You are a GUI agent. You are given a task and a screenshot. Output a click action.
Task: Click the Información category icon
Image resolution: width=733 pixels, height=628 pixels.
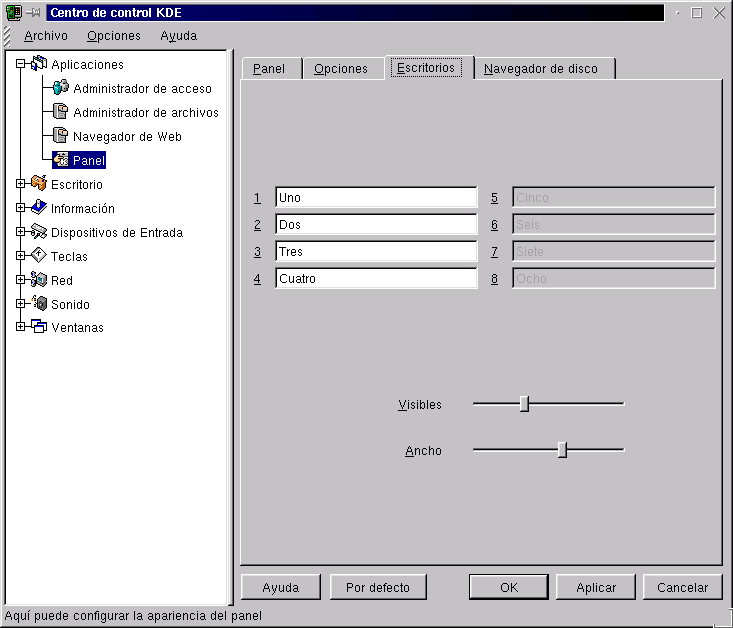(39, 208)
